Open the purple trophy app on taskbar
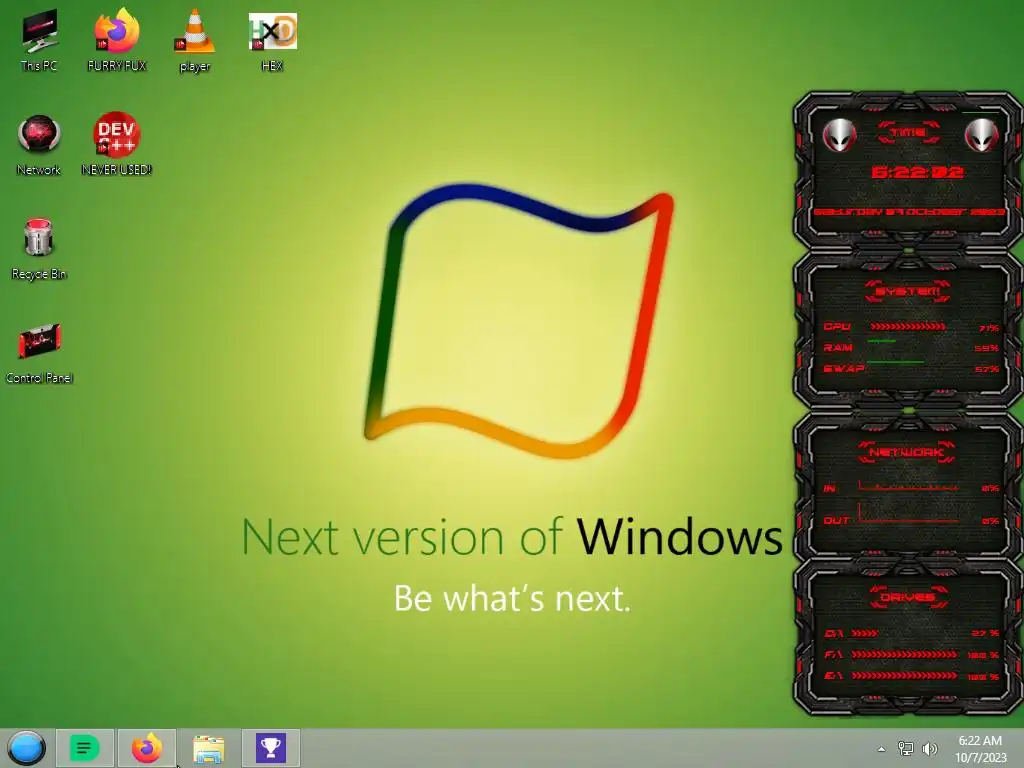Image resolution: width=1024 pixels, height=768 pixels. [x=271, y=748]
